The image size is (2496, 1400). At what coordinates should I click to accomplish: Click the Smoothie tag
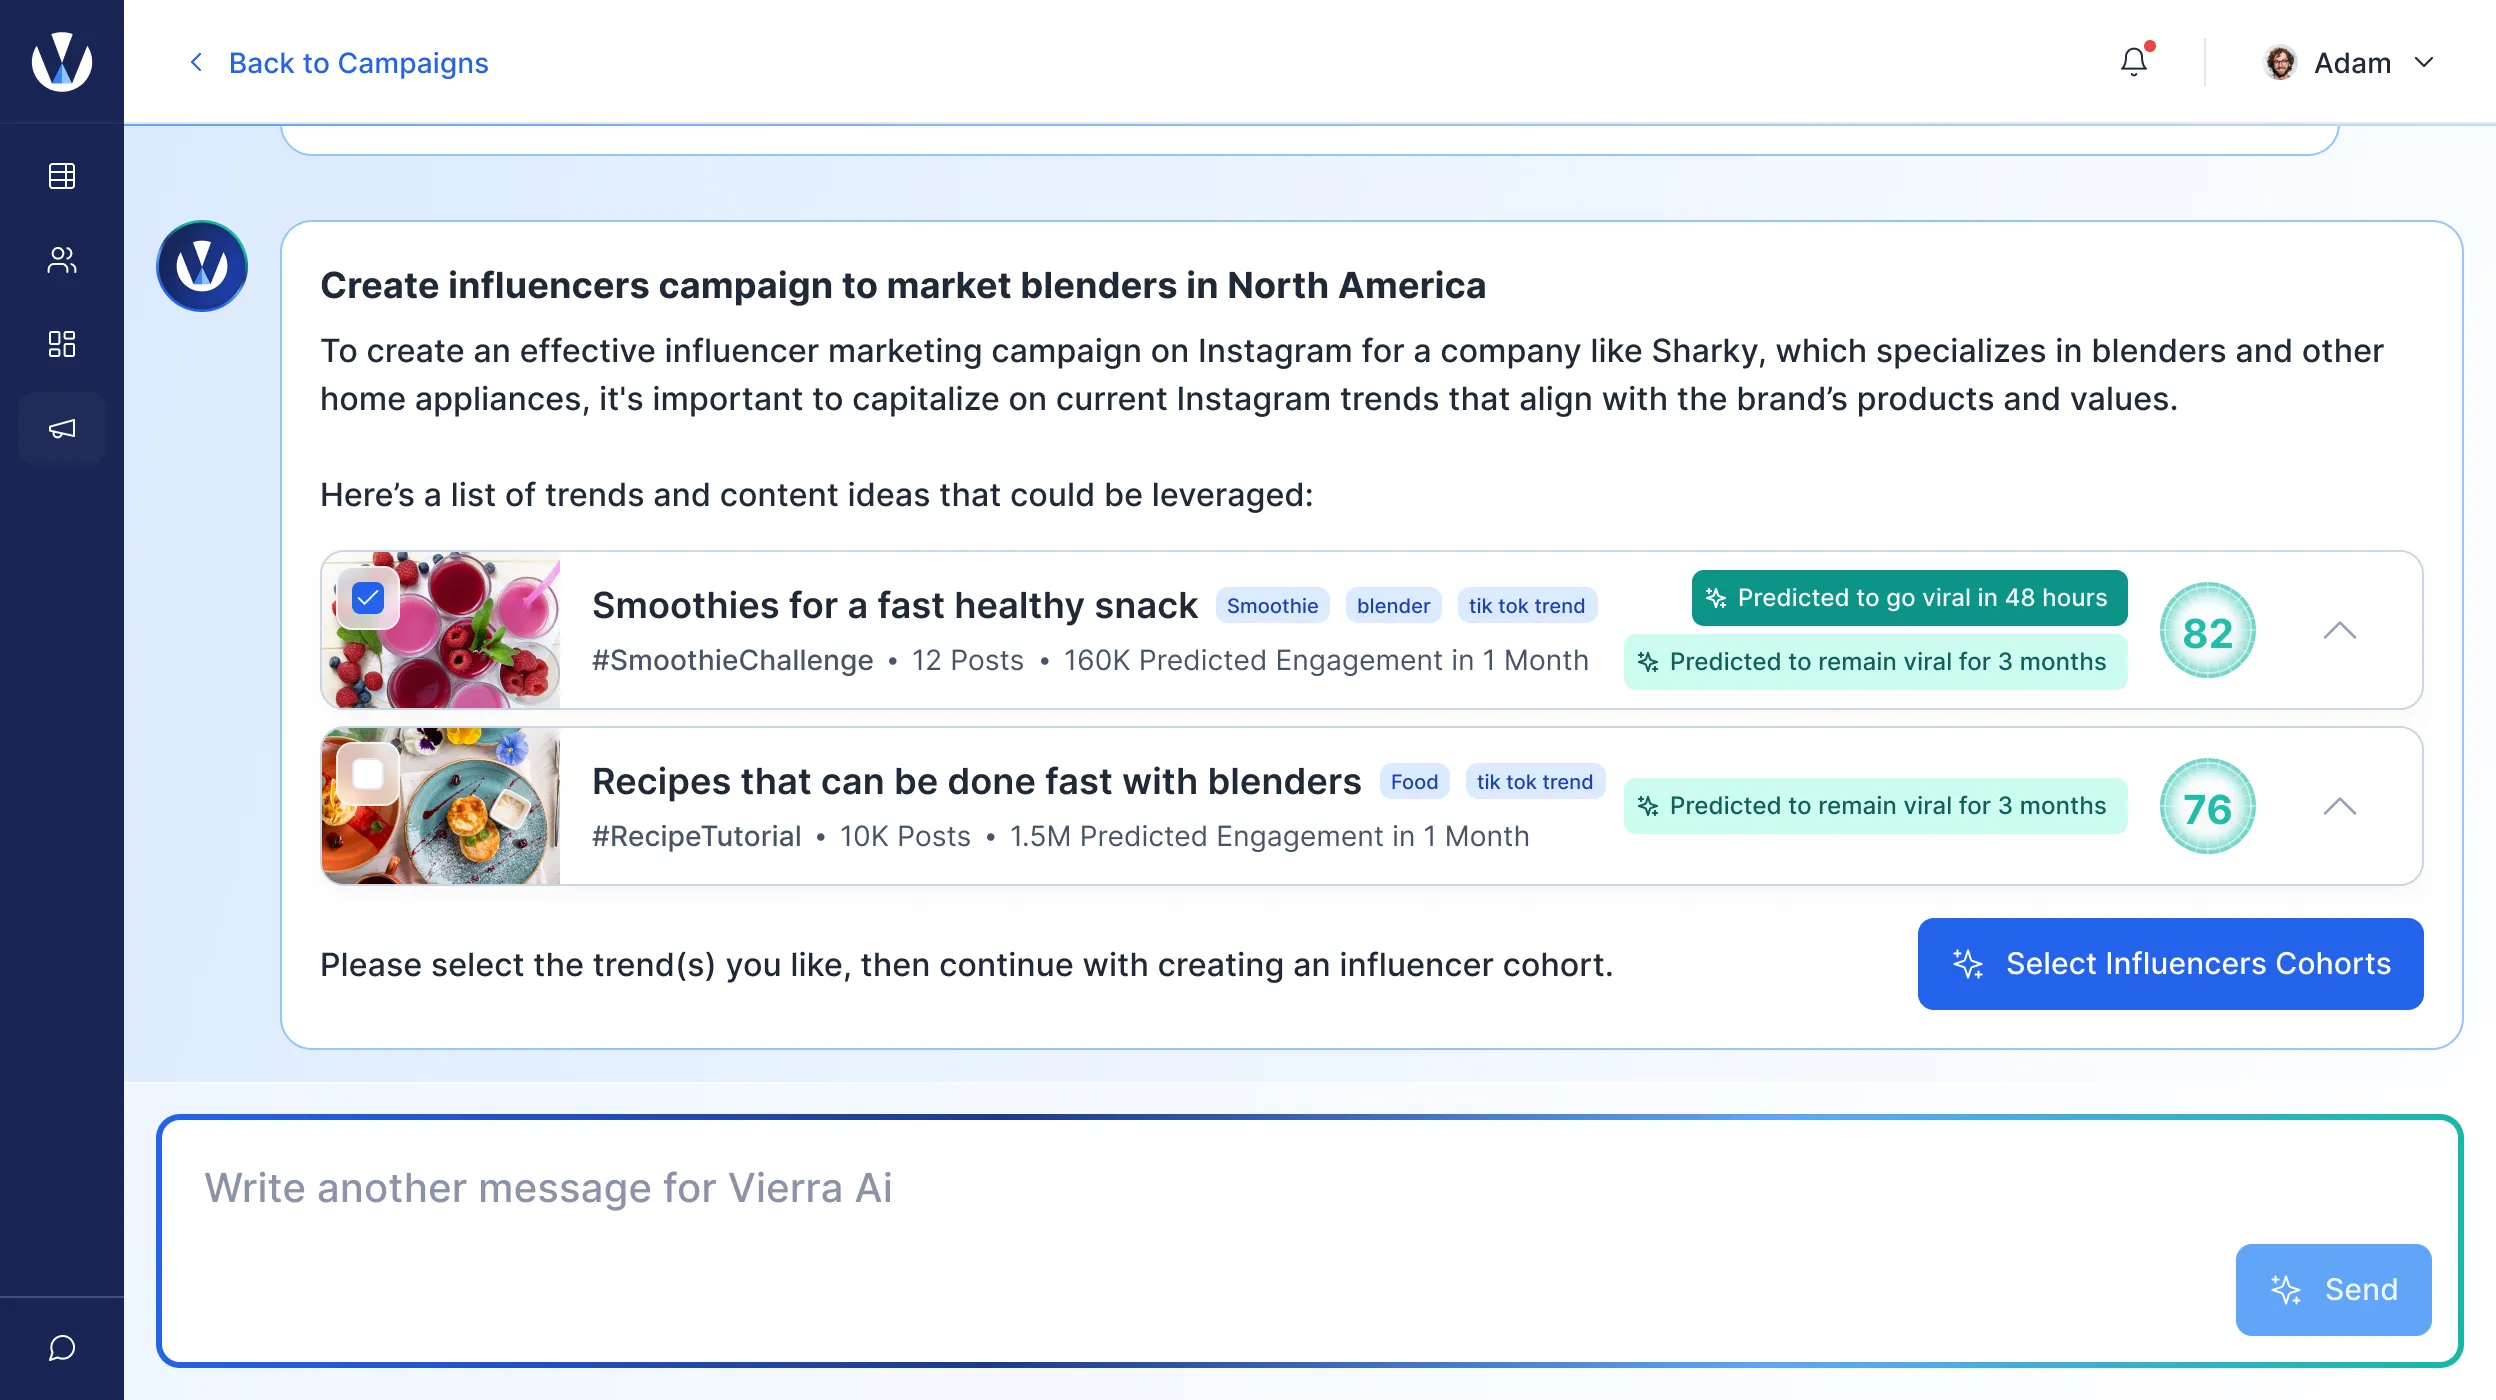tap(1272, 606)
